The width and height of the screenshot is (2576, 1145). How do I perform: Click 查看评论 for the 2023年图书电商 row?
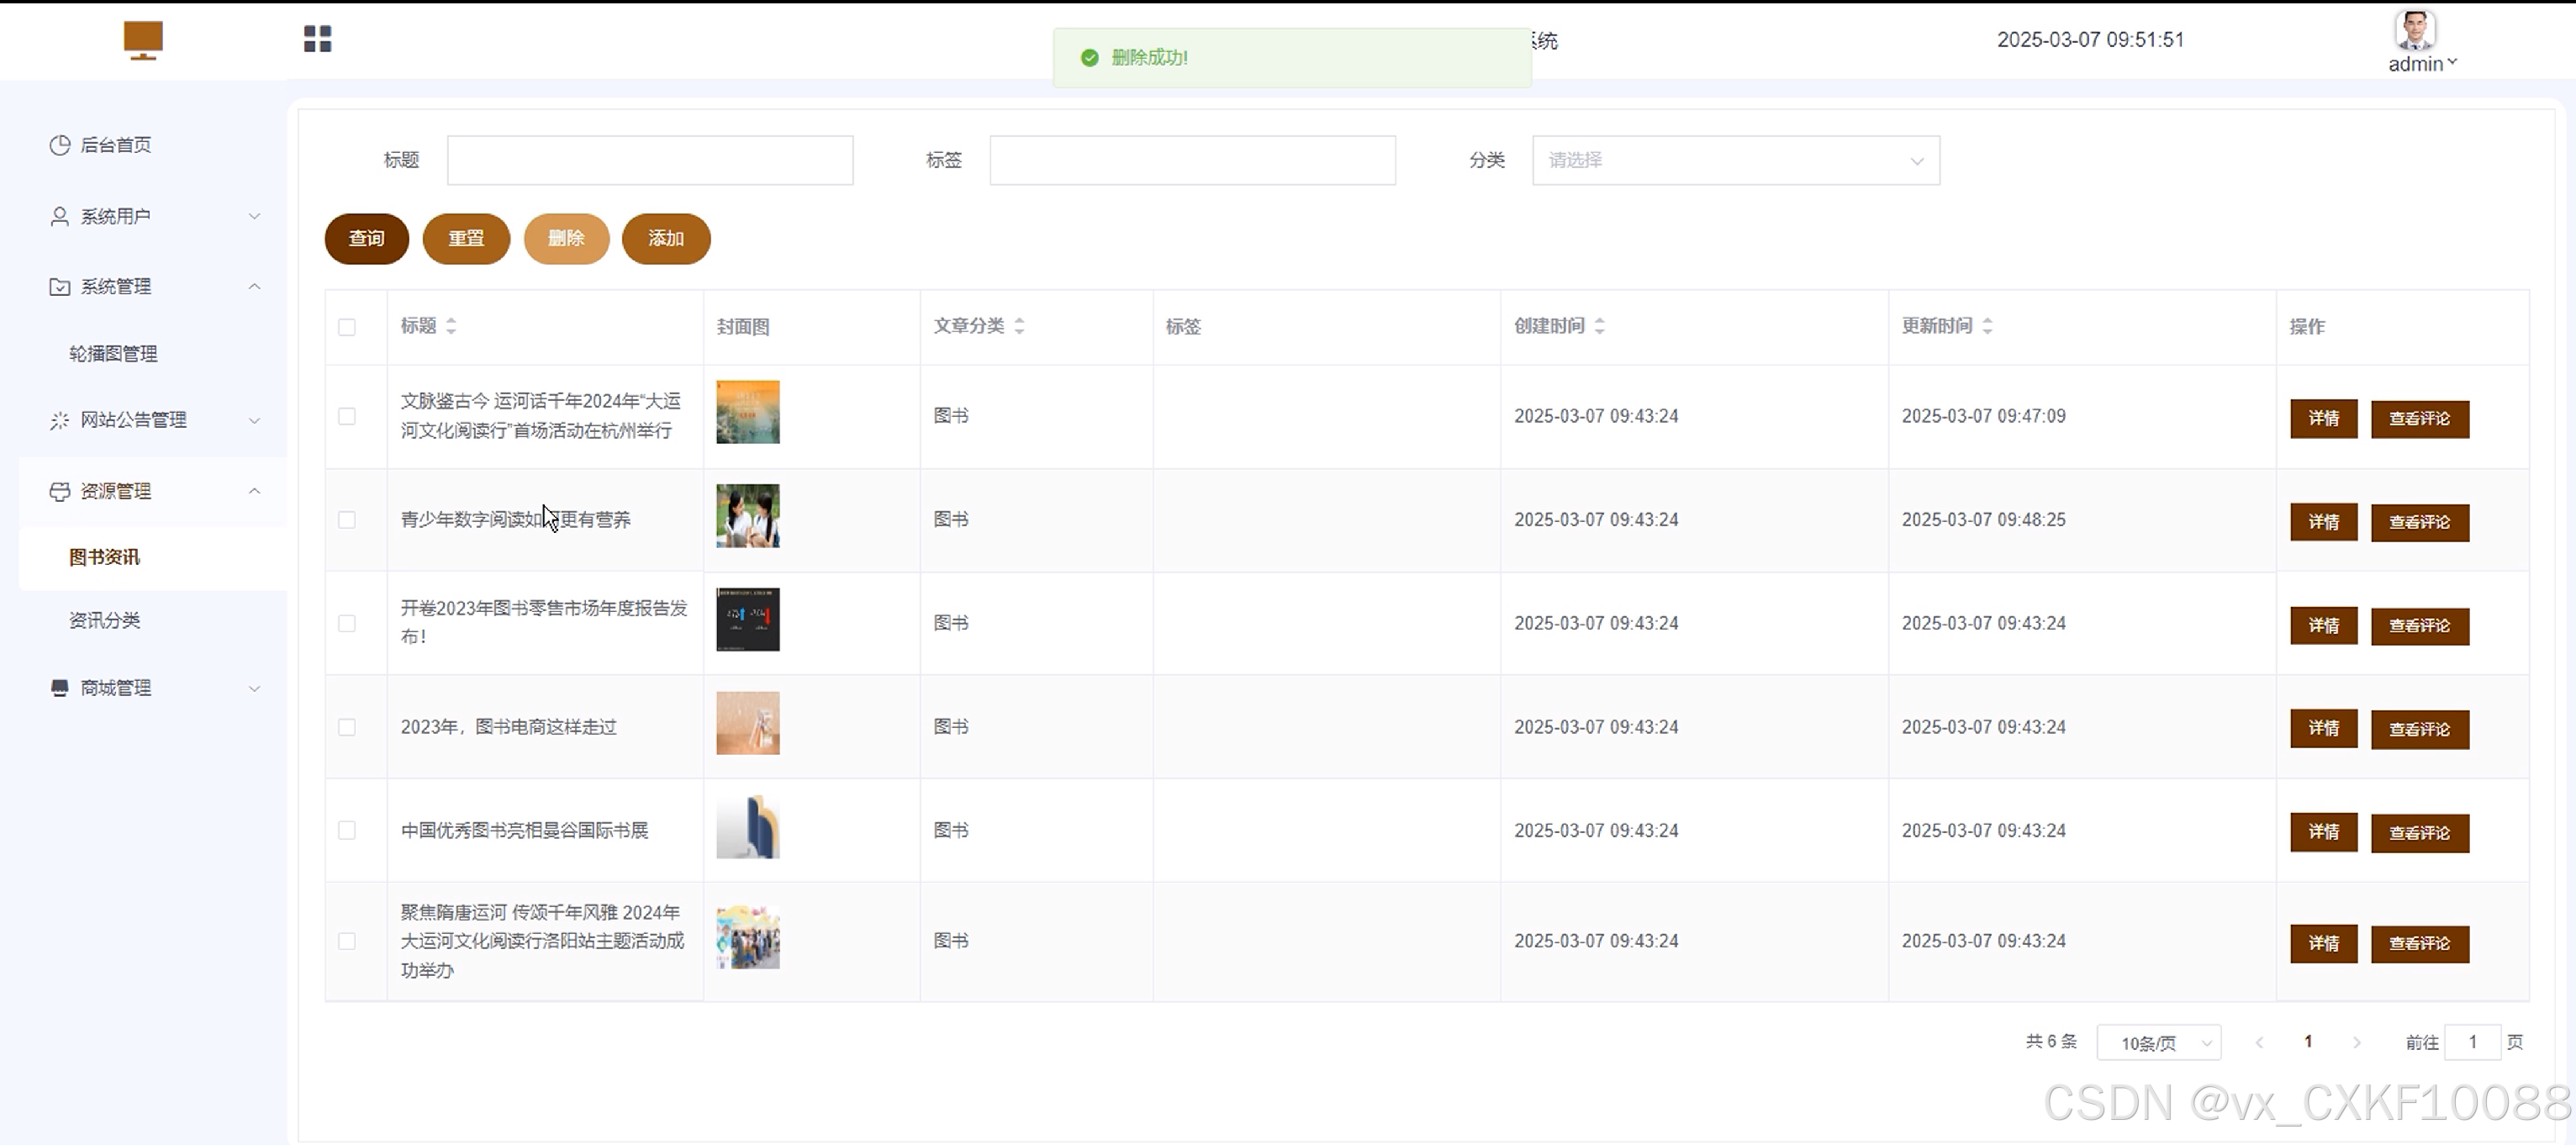(2419, 729)
